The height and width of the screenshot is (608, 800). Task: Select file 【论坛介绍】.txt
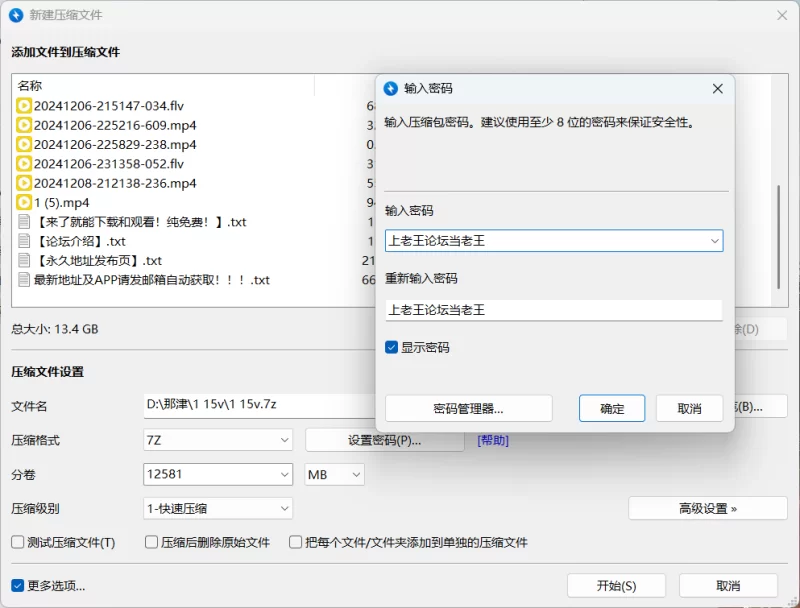pyautogui.click(x=80, y=241)
